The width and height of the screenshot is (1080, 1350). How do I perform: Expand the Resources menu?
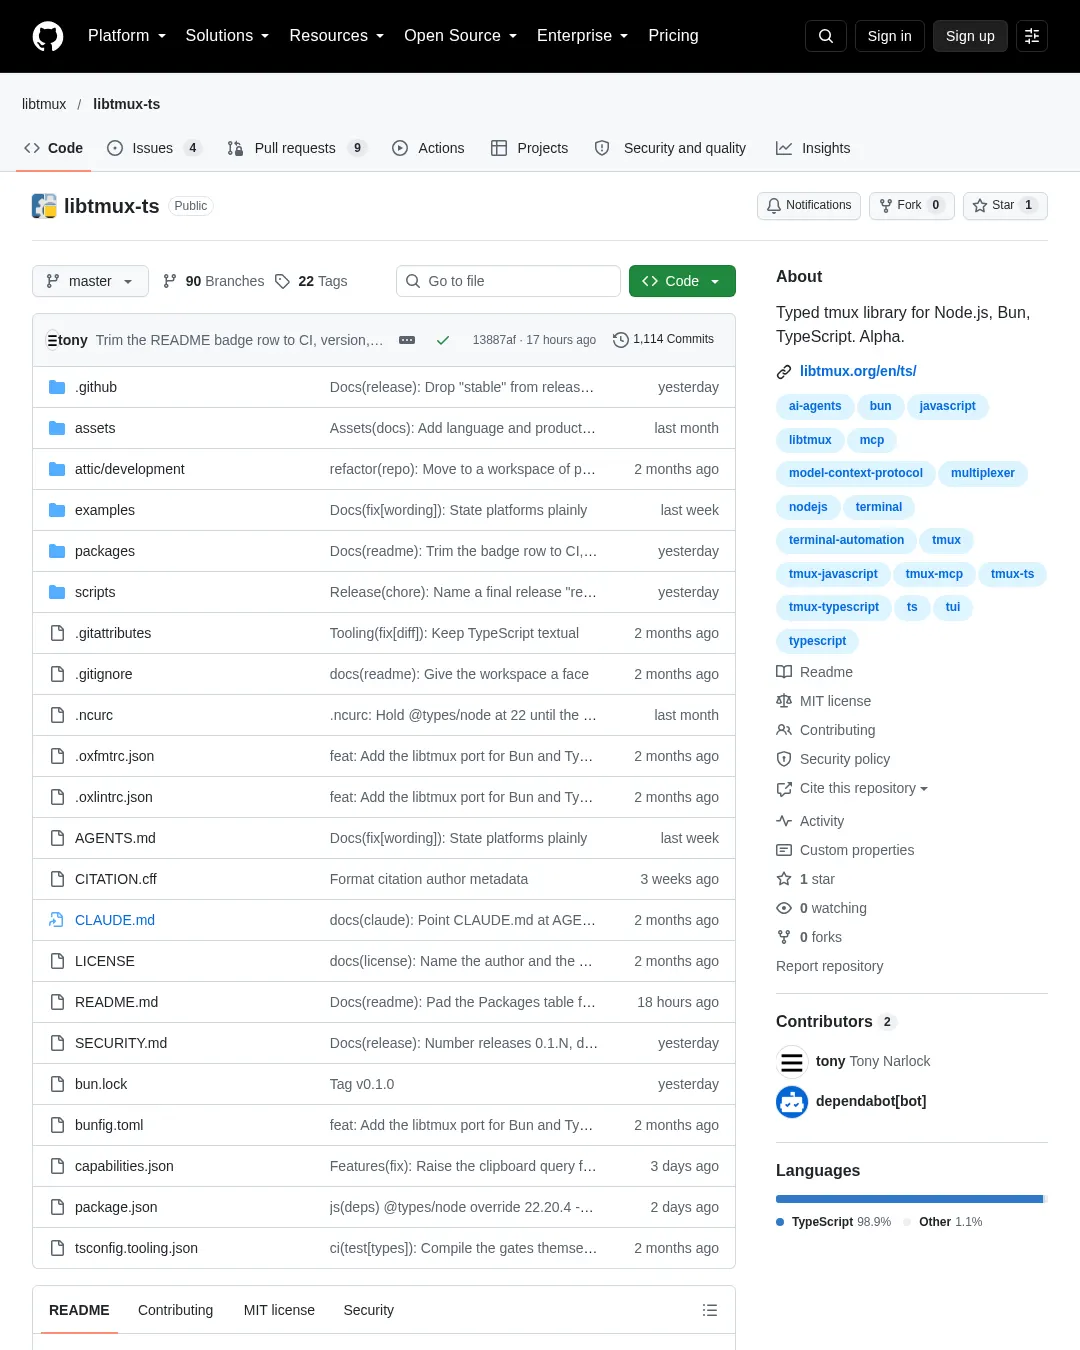[x=336, y=36]
